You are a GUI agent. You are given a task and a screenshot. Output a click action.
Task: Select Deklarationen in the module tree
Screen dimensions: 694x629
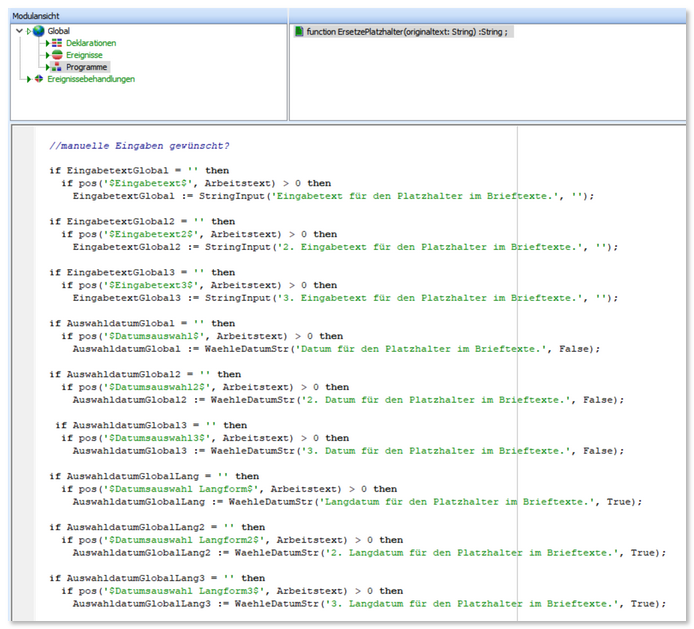91,43
